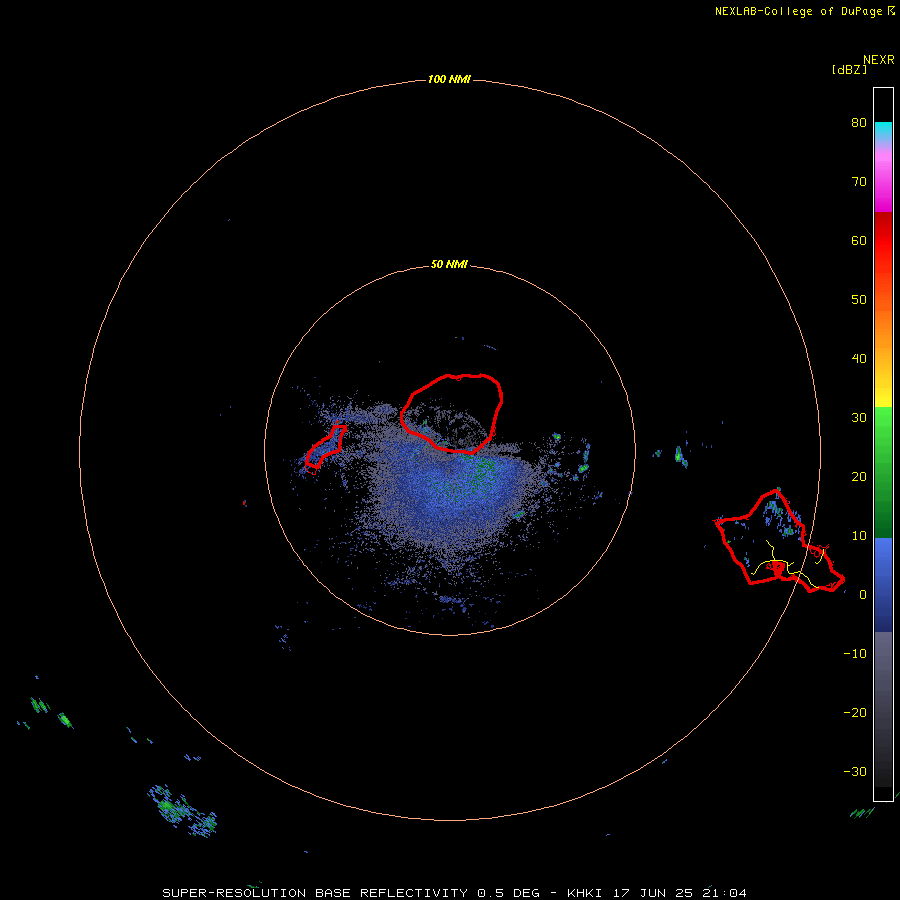Image resolution: width=900 pixels, height=900 pixels.
Task: Click the KHKI station ID in caption
Action: (588, 893)
